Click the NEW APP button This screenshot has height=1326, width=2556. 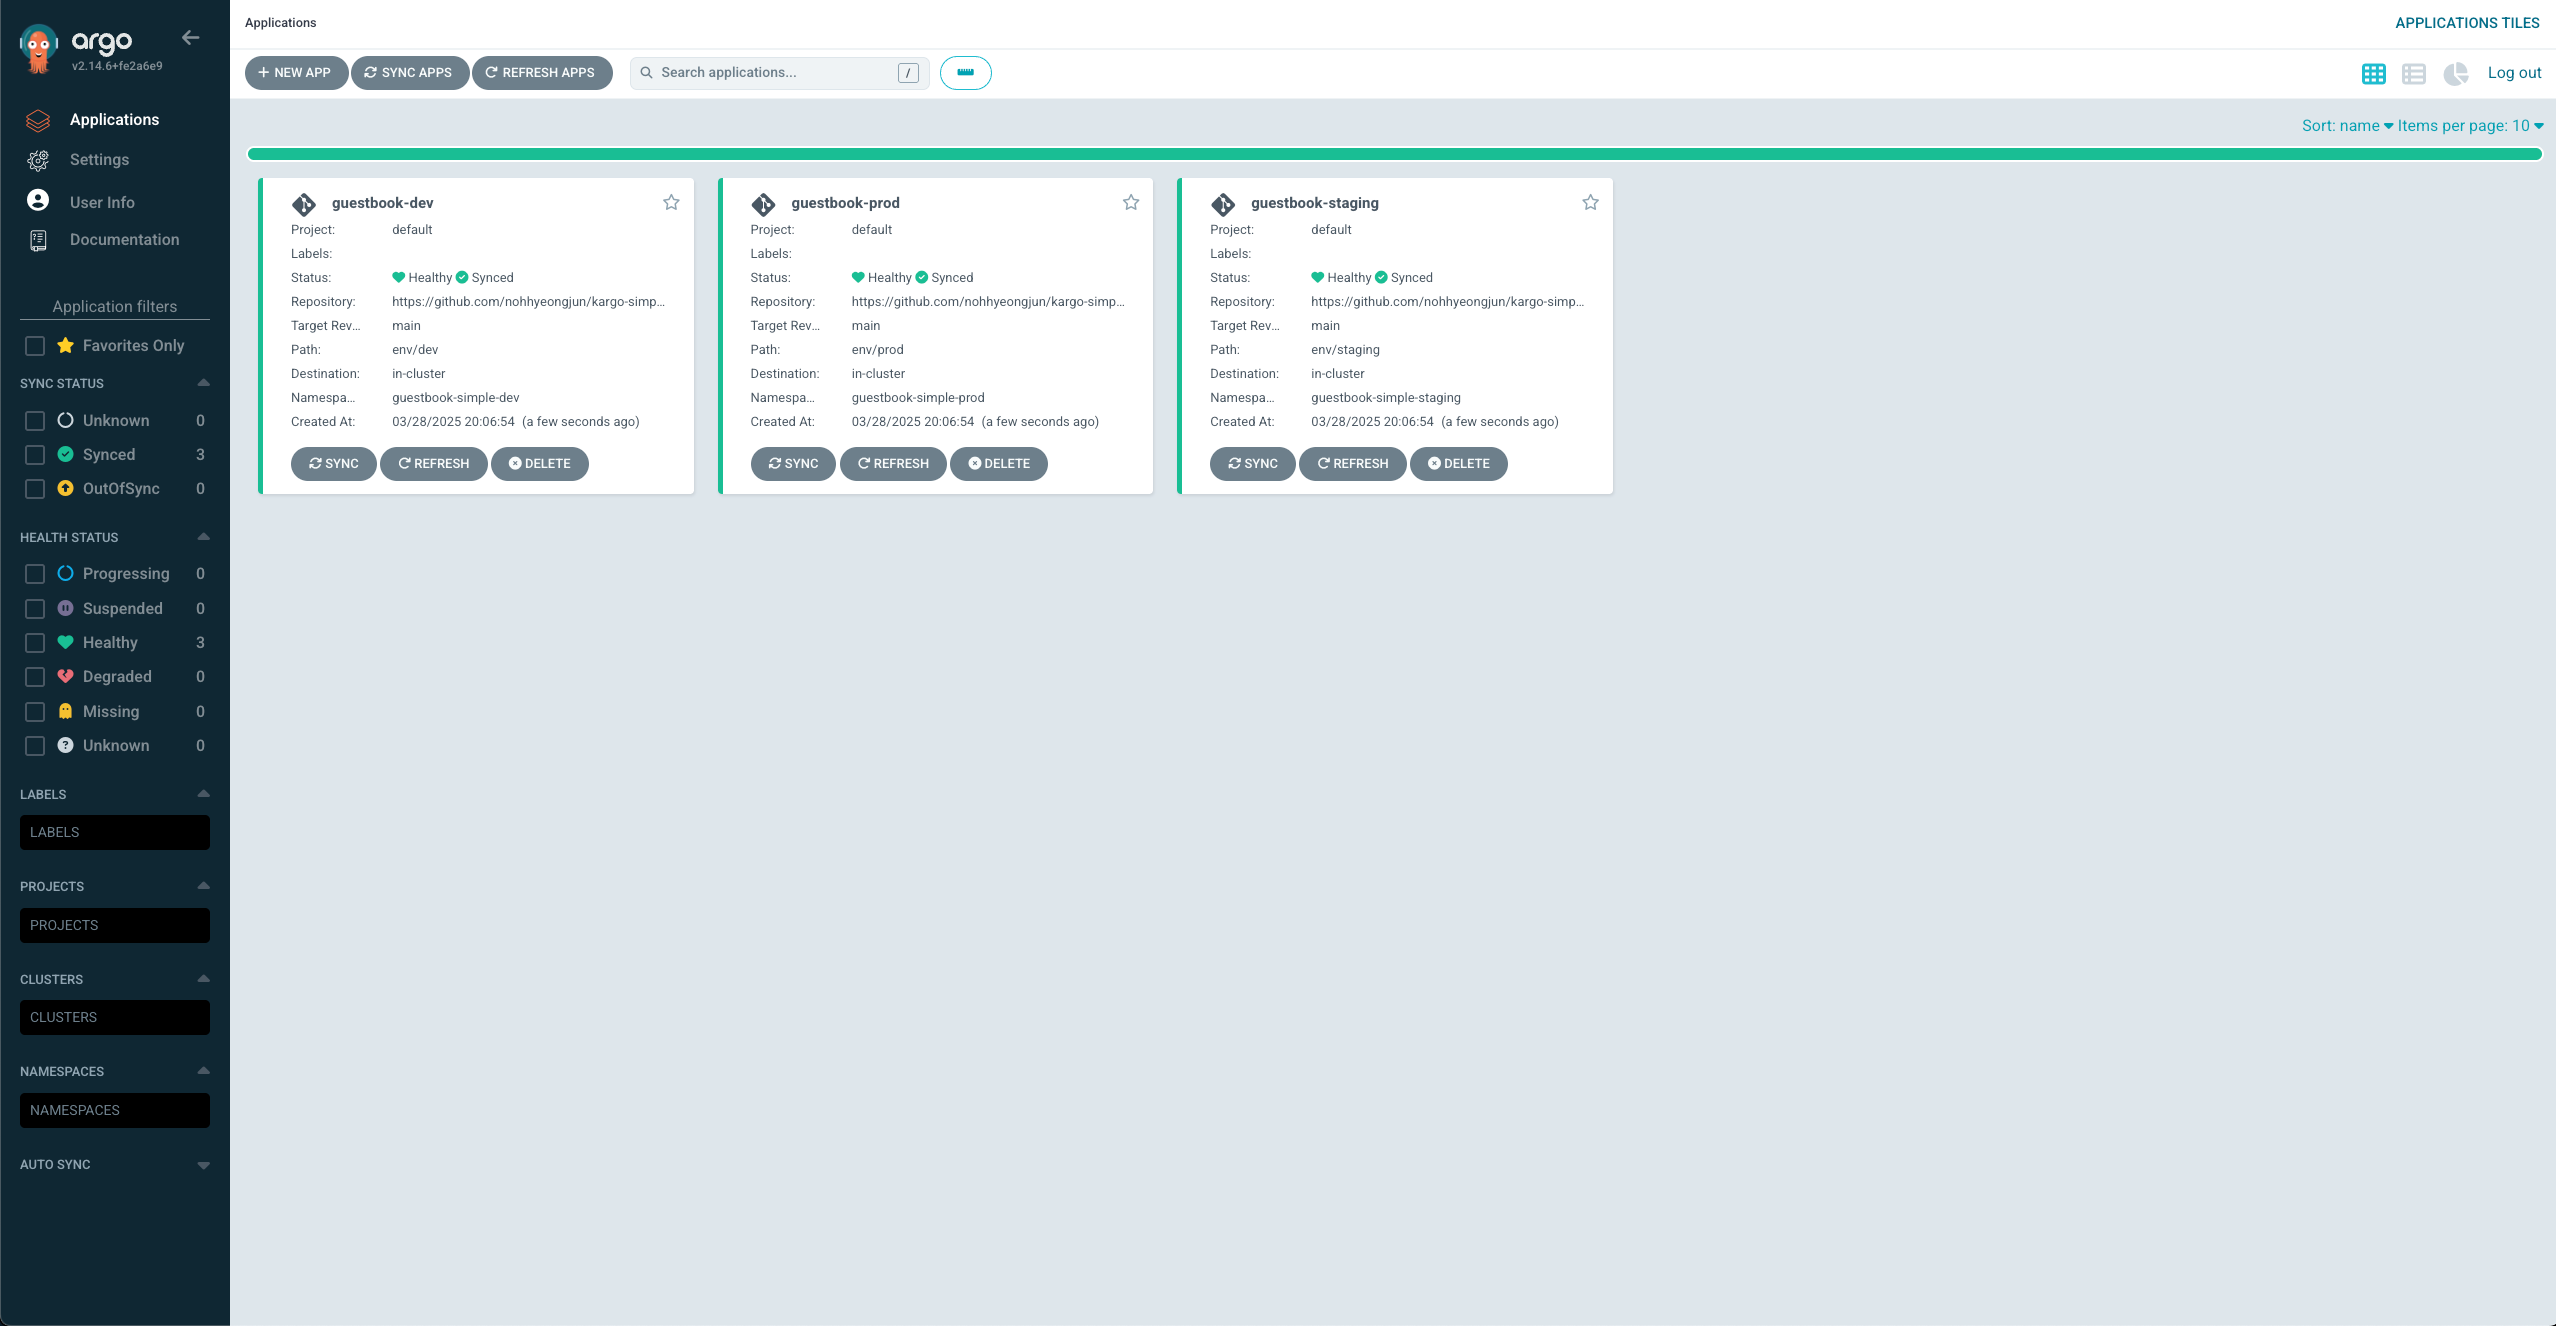(x=295, y=73)
